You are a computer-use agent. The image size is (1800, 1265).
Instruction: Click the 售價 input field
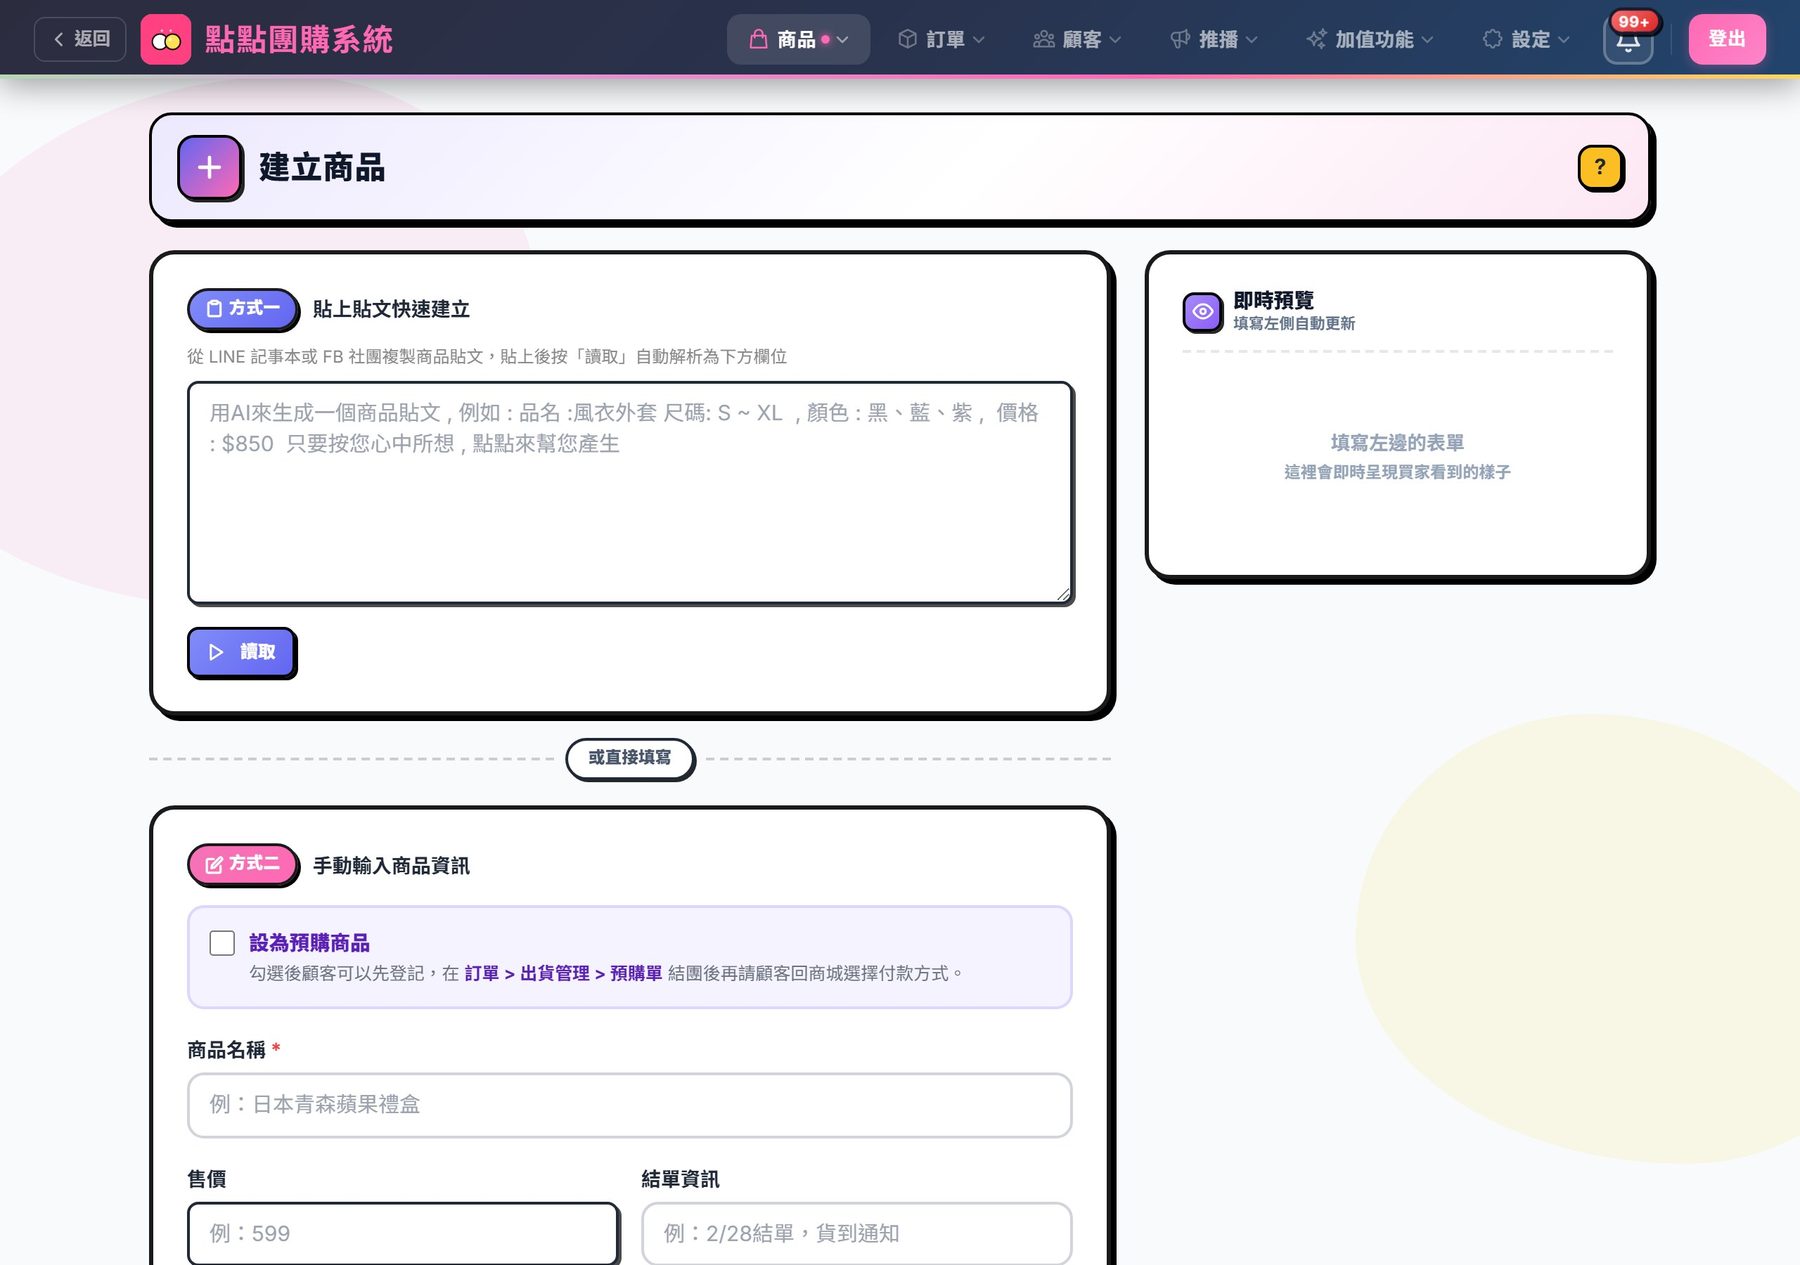point(403,1233)
